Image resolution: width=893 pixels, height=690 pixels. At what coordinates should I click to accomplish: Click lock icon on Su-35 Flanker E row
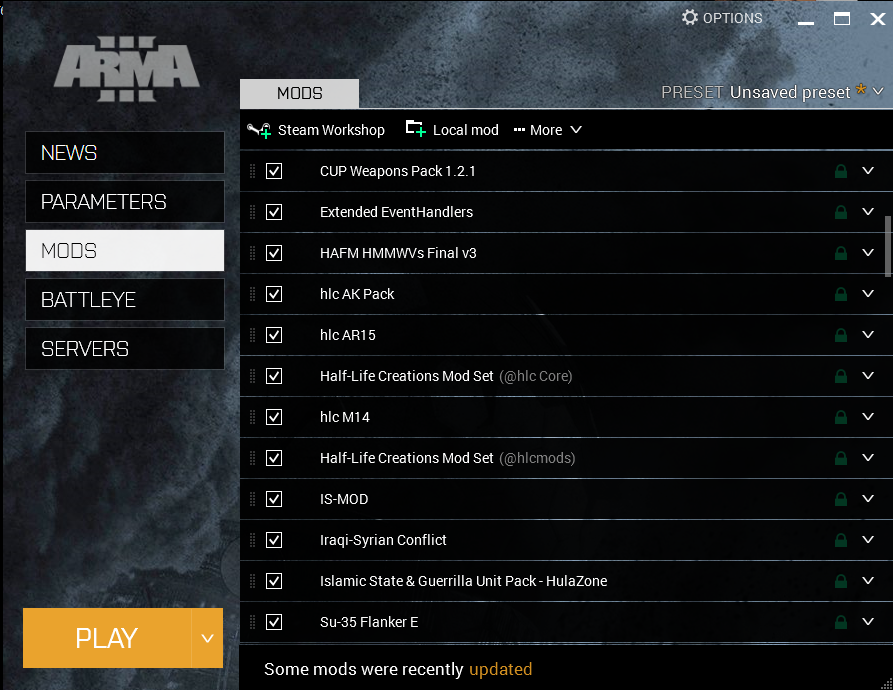(841, 622)
